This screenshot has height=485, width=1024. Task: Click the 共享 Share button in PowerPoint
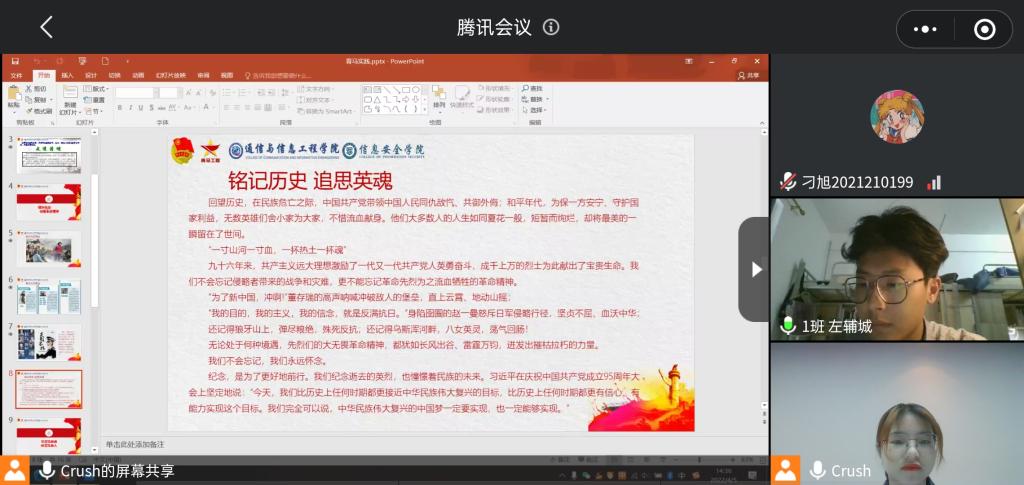click(x=748, y=75)
